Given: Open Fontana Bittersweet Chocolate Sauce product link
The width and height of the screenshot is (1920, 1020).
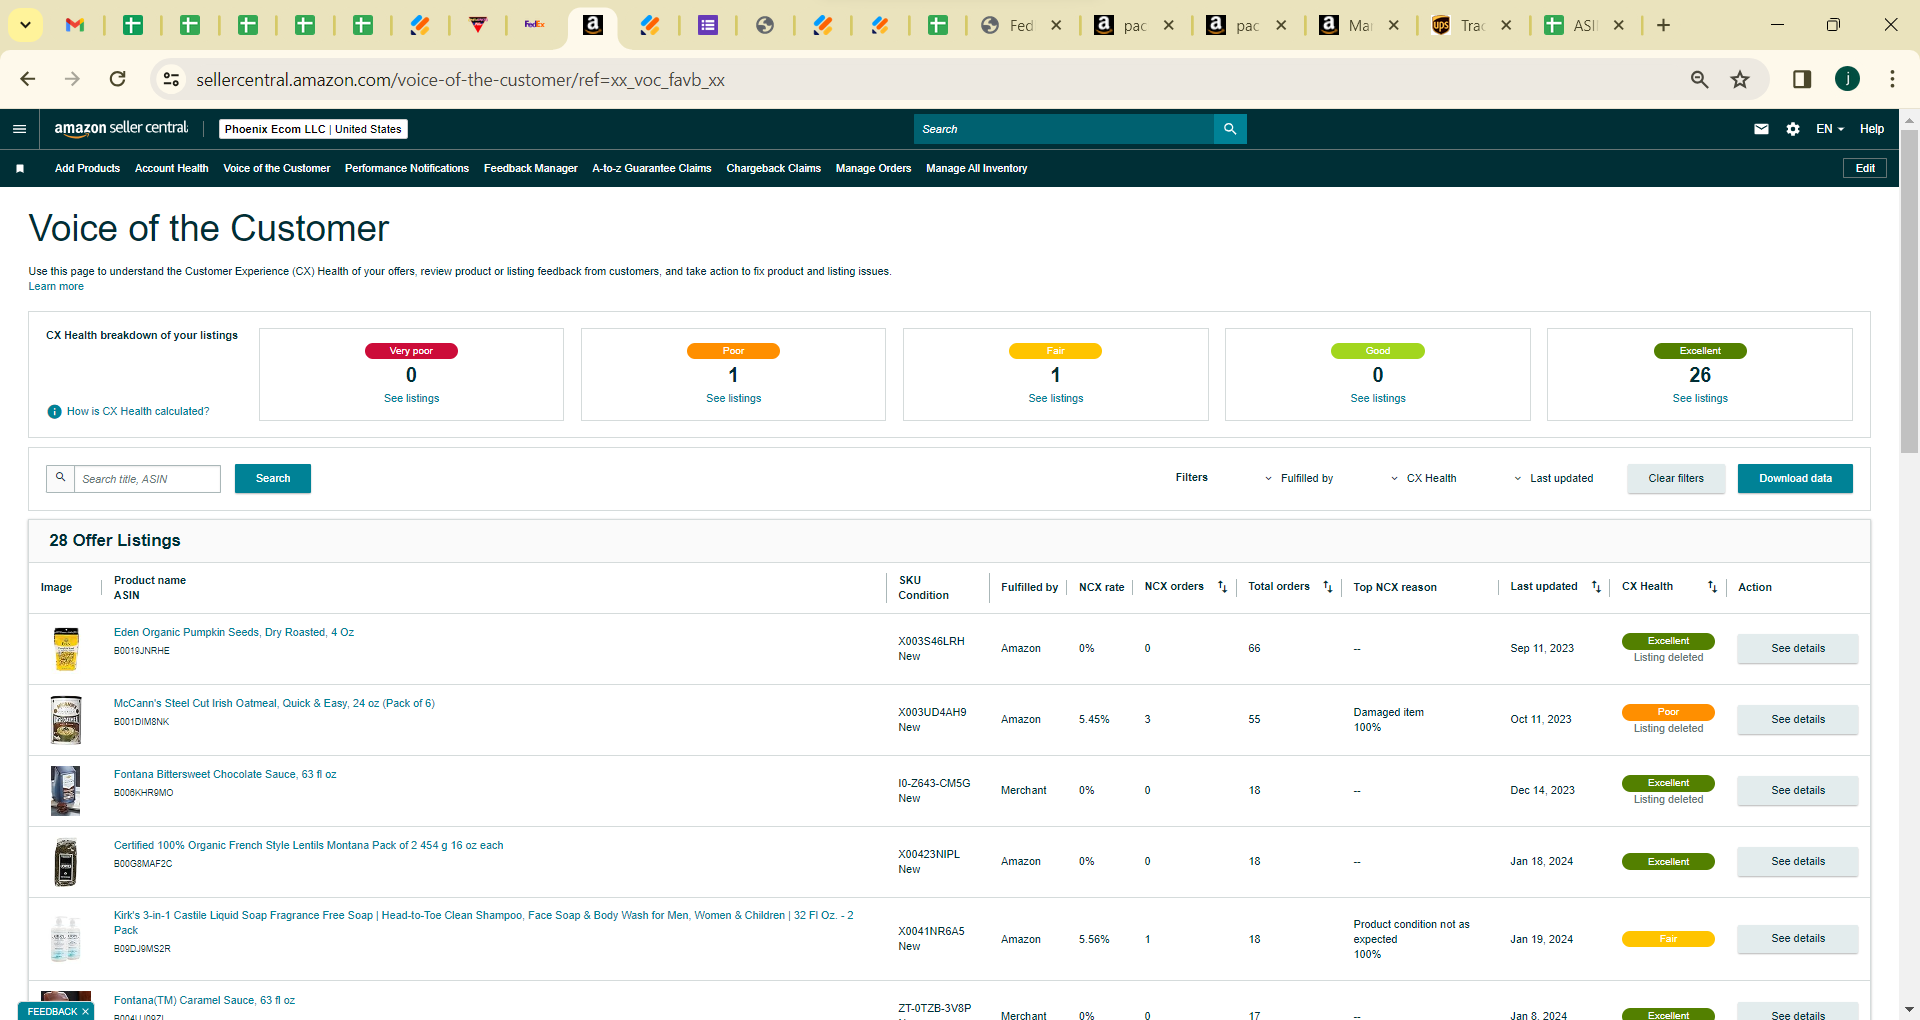Looking at the screenshot, I should 225,775.
